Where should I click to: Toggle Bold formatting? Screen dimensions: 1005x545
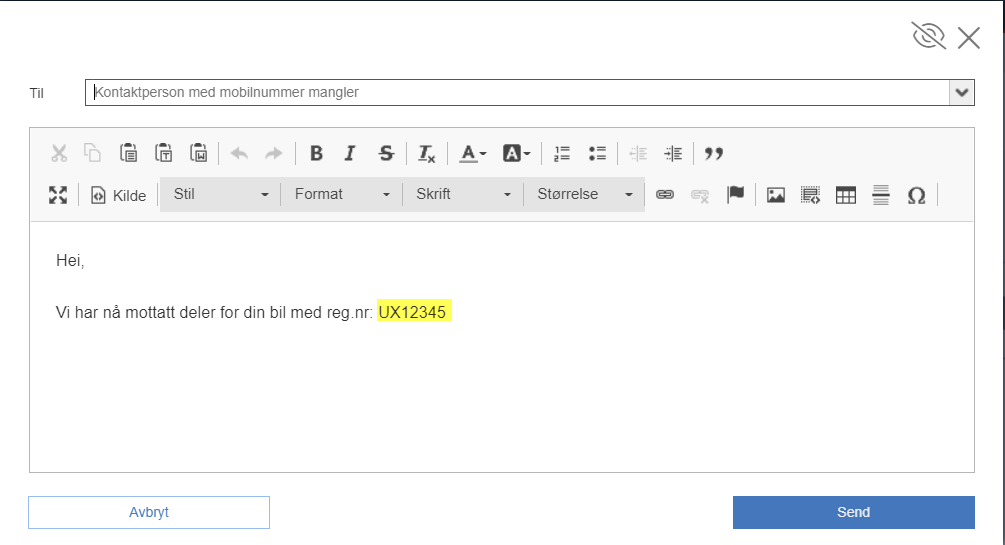pos(316,153)
